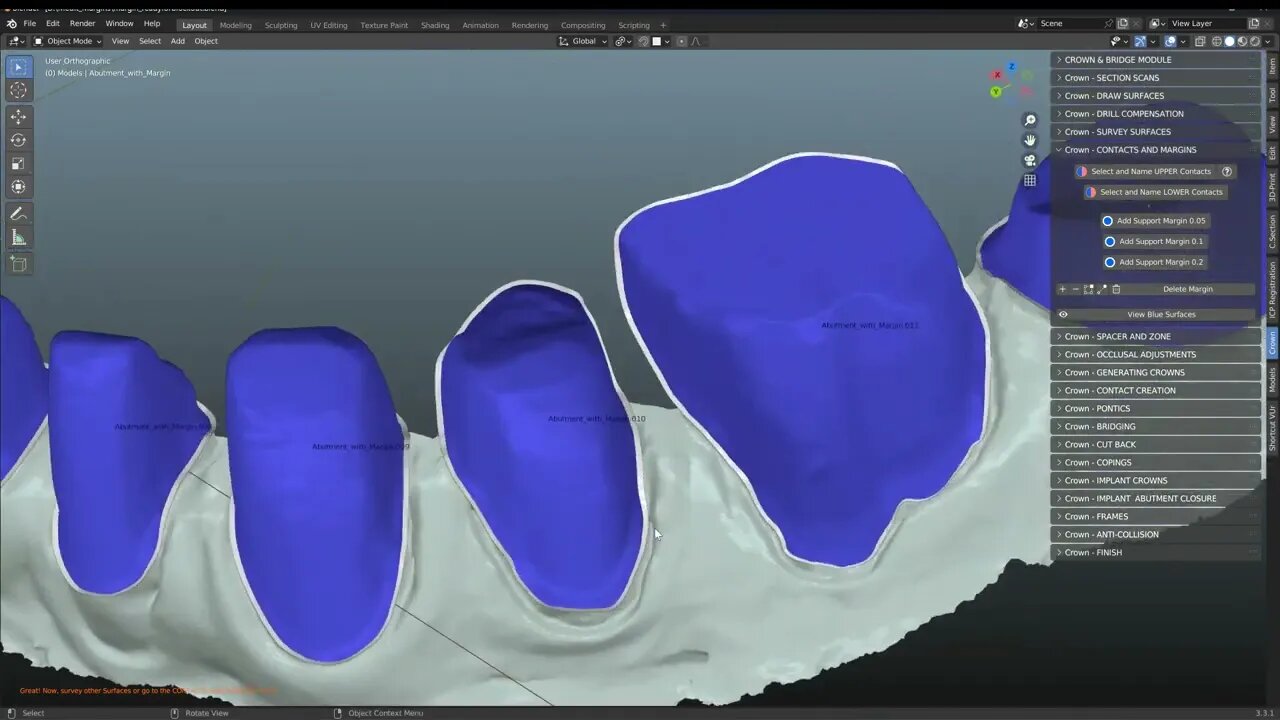Collapse Crown - CONTACTS AND MARGINS panel
Screen dimensions: 1280x720
(1155, 150)
